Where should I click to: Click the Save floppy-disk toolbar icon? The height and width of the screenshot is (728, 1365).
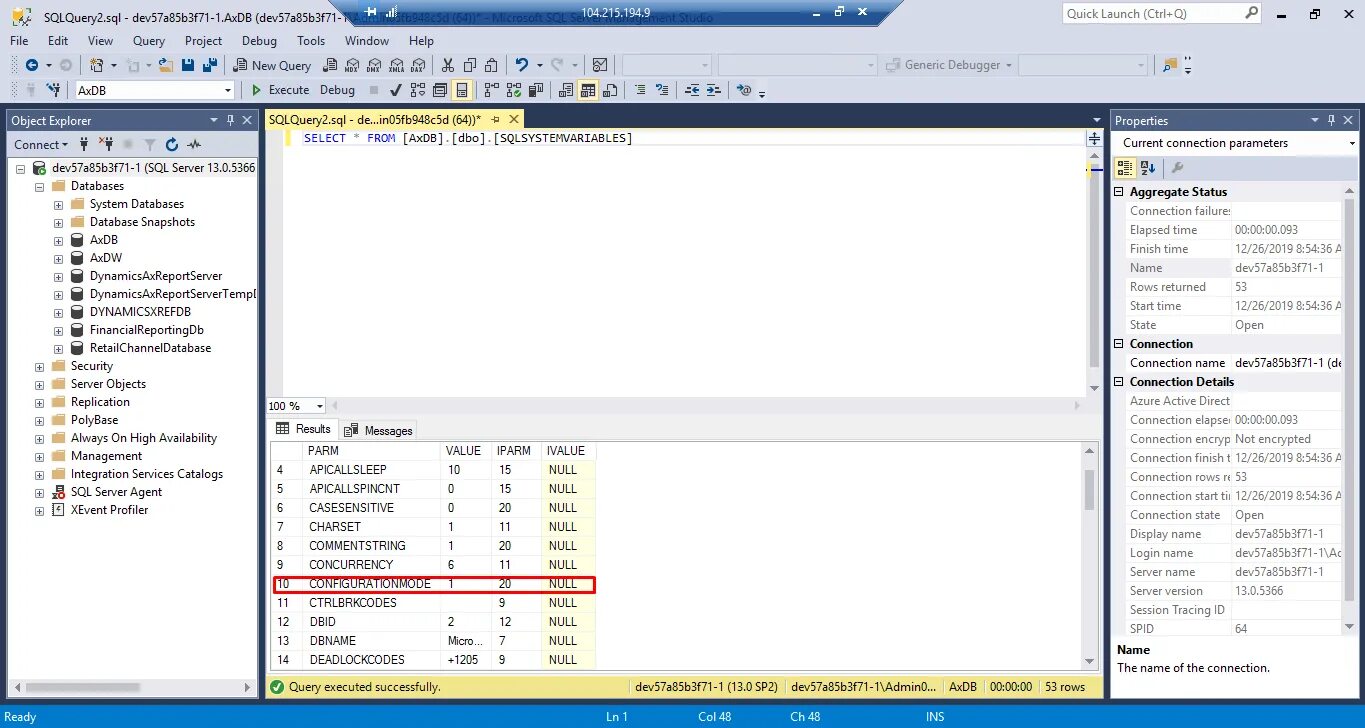(187, 65)
